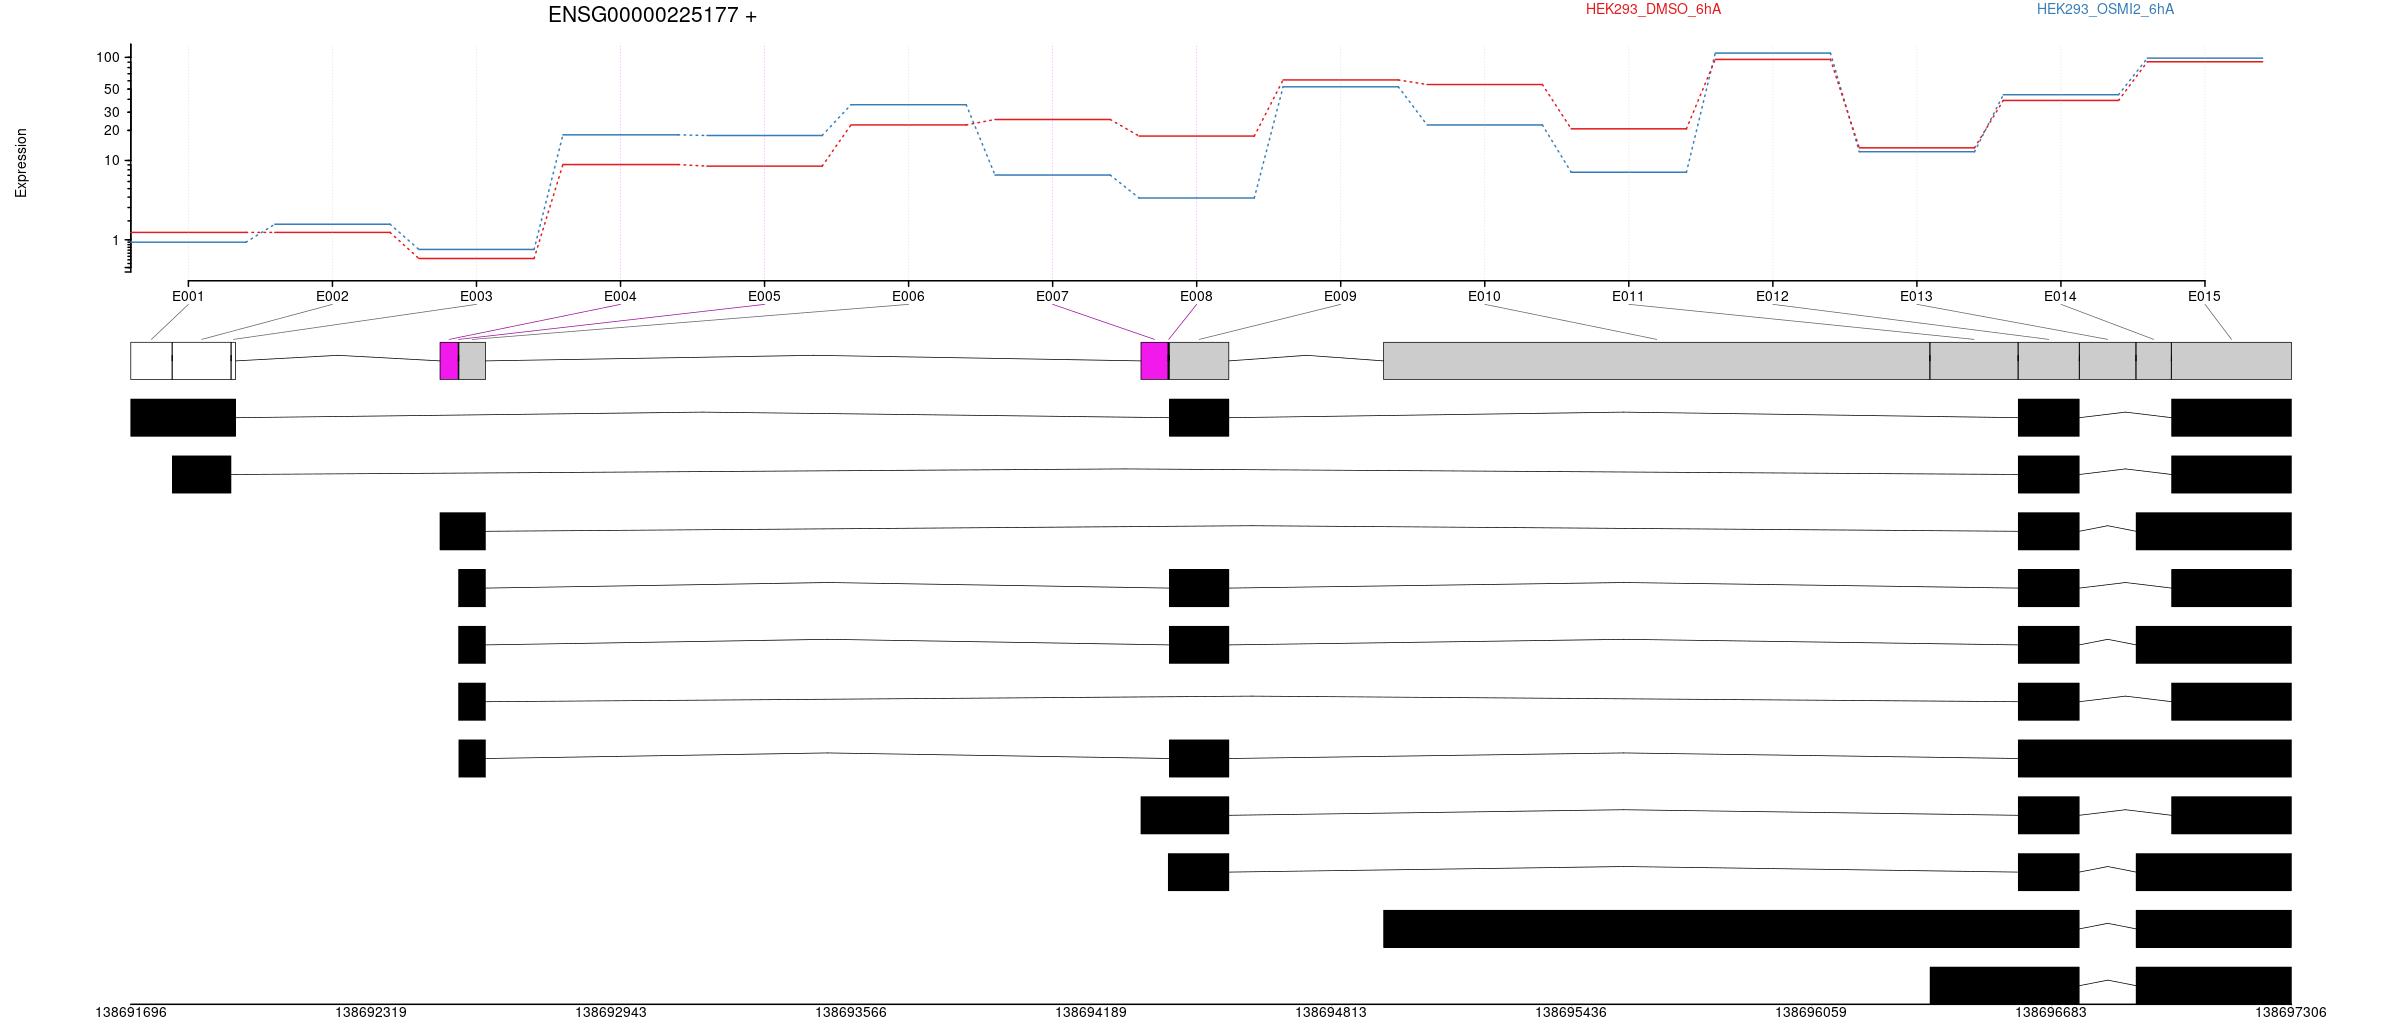Click the 50 tick on expression axis
This screenshot has height=1030, width=2400.
pyautogui.click(x=112, y=89)
